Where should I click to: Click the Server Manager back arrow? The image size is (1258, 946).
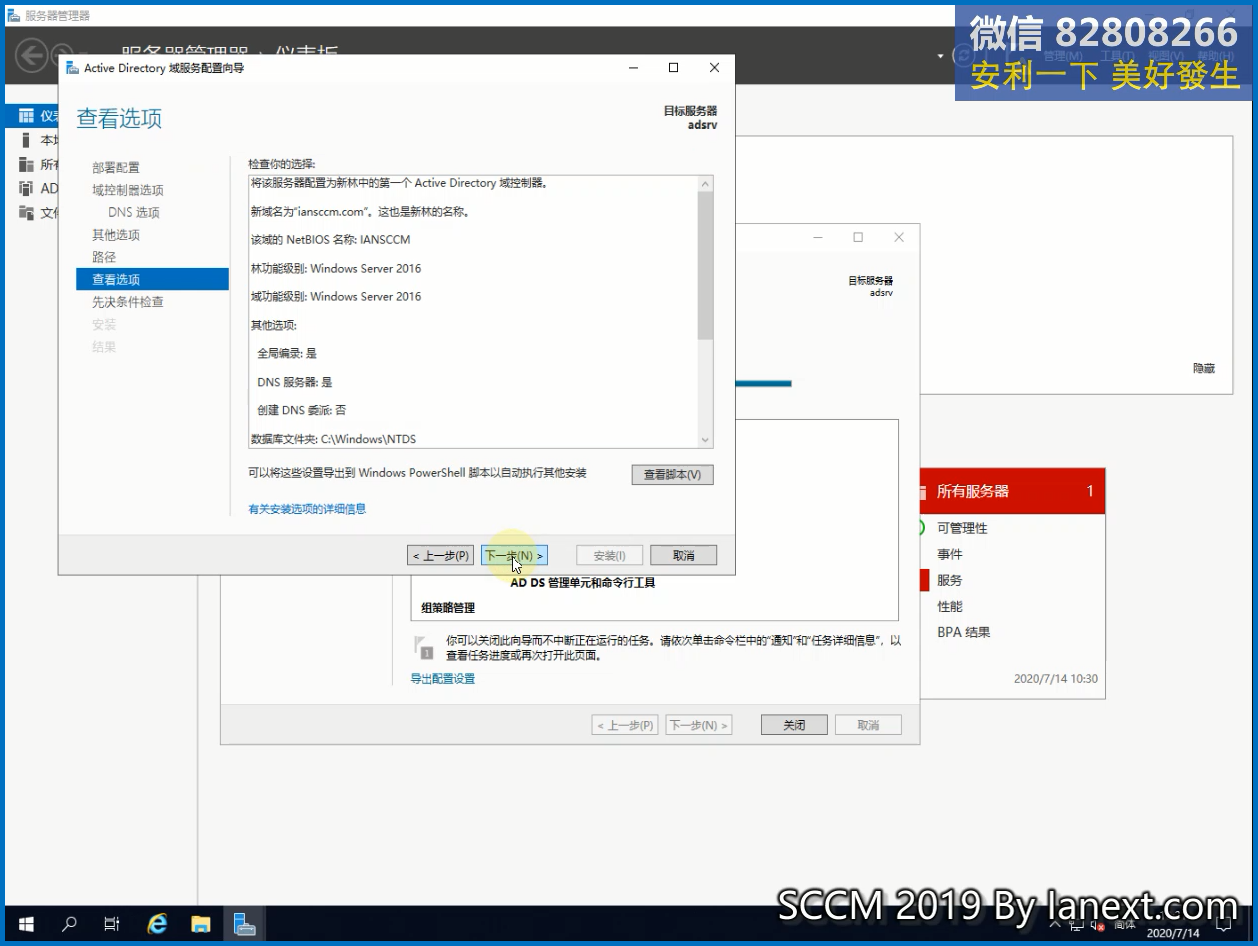(x=31, y=54)
